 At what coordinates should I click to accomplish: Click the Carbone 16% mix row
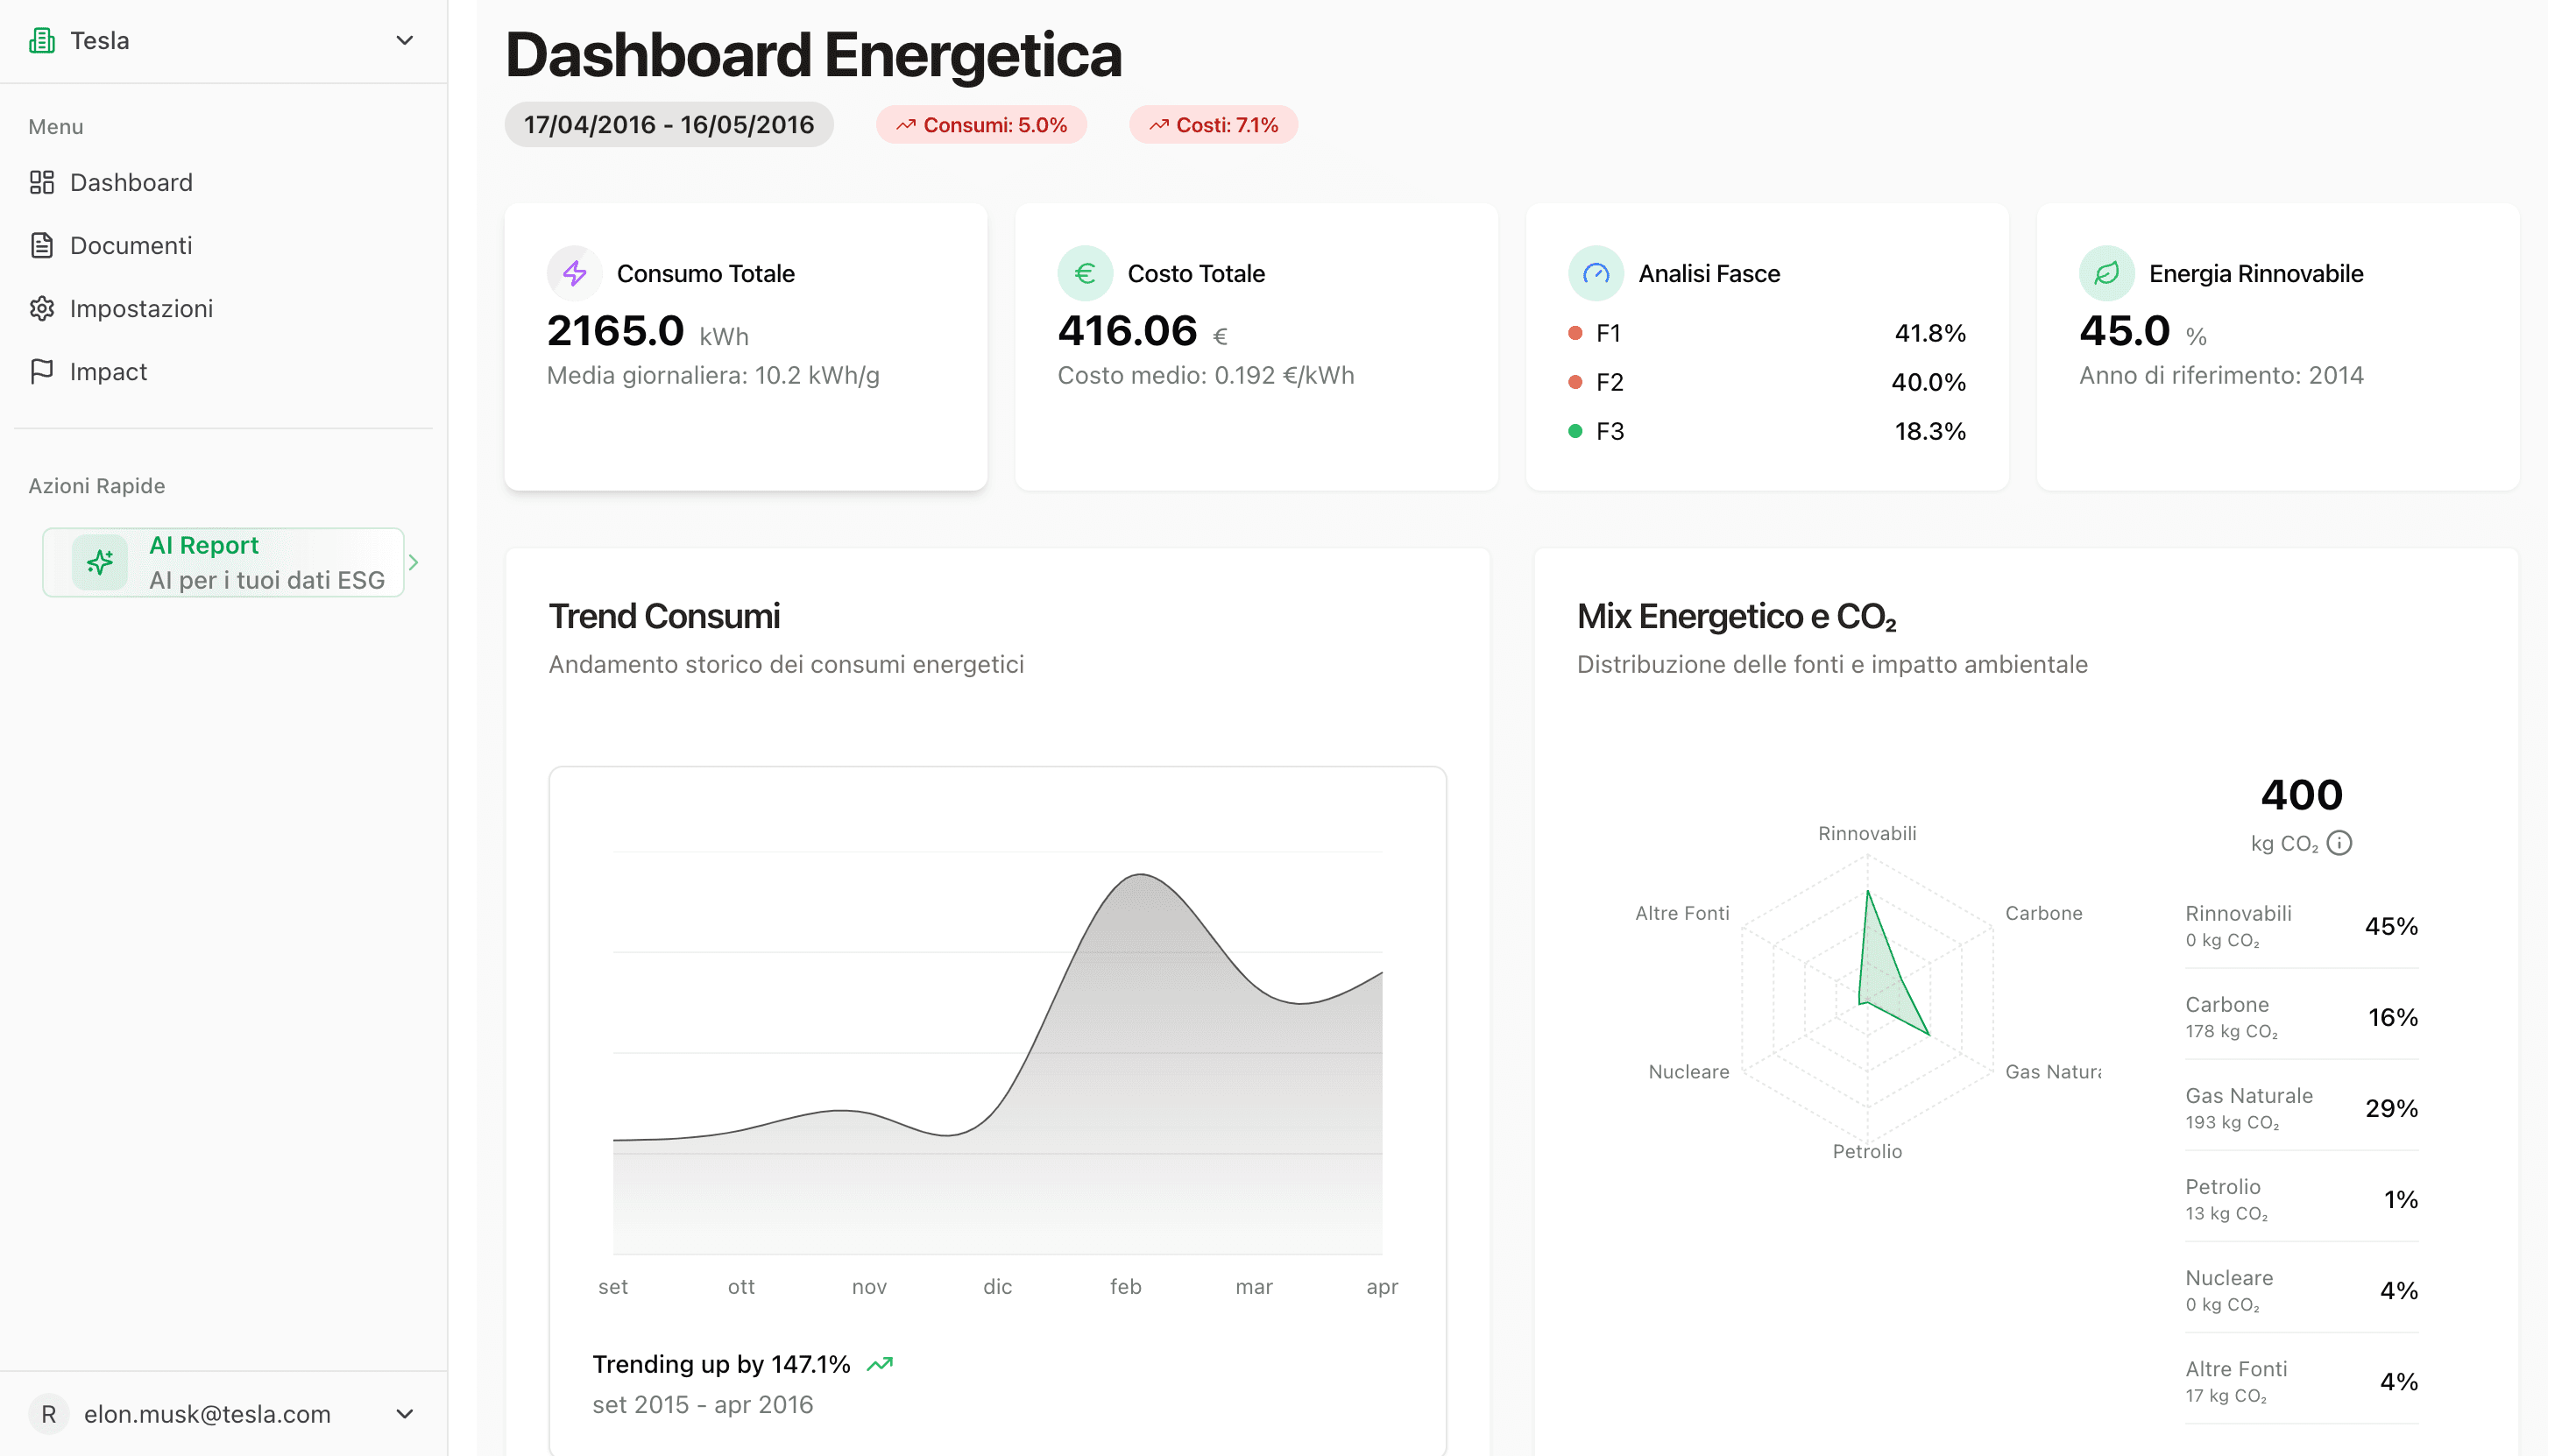pyautogui.click(x=2301, y=1017)
